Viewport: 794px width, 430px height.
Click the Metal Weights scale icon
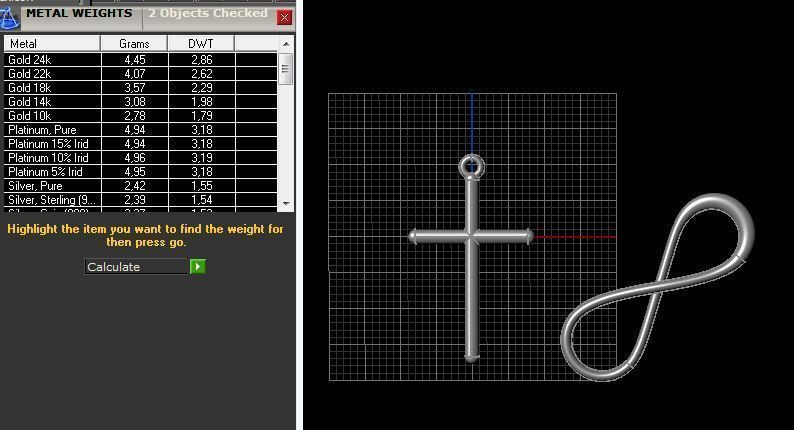[9, 18]
